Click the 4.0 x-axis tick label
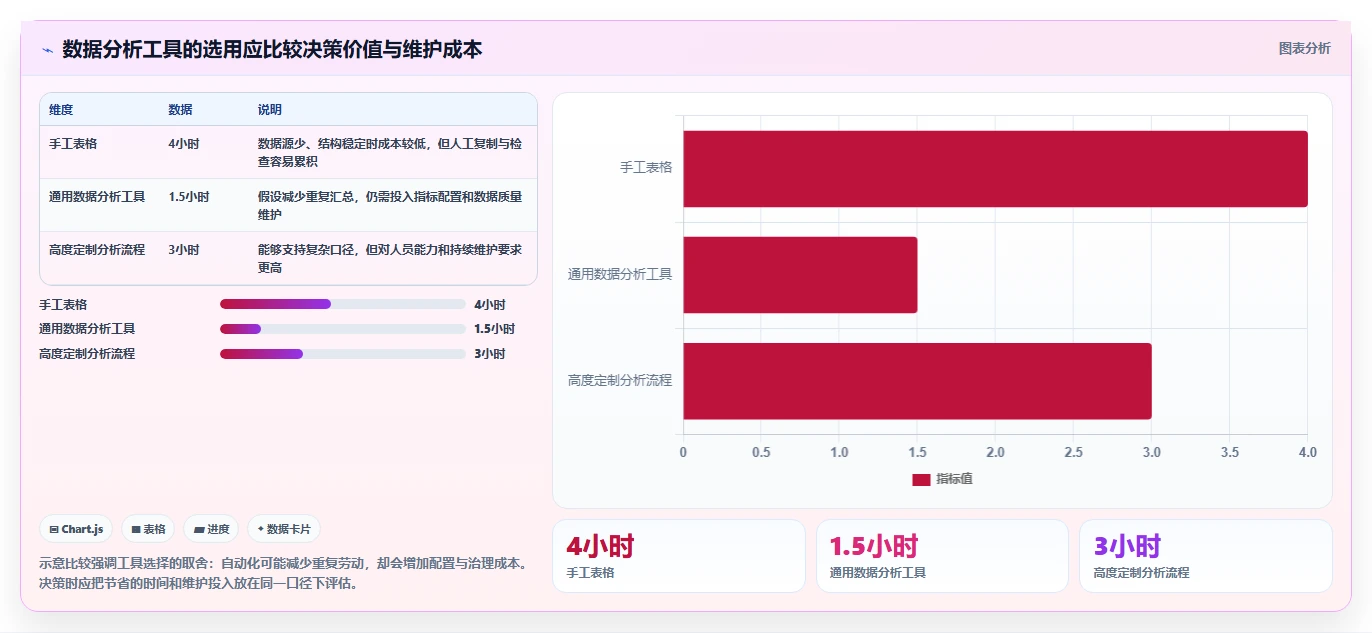The image size is (1372, 633). coord(1307,453)
